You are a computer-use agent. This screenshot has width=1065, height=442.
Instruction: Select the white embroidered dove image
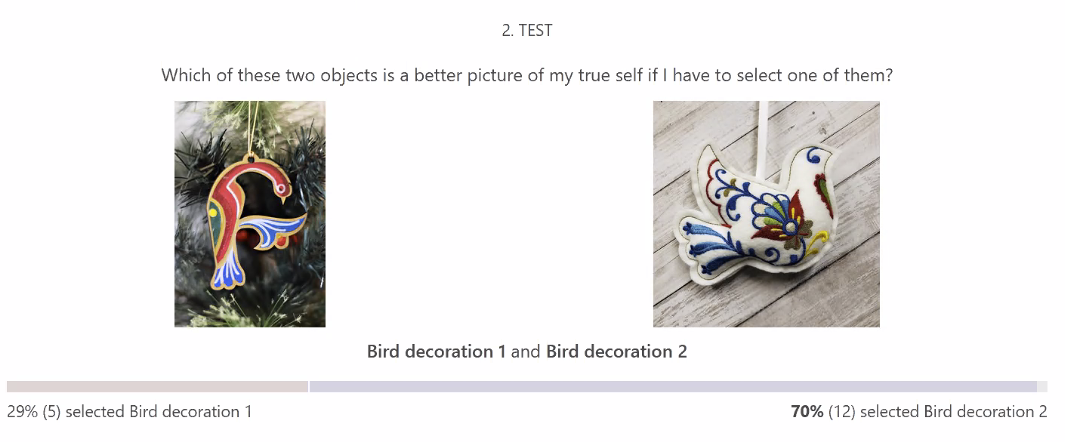766,214
